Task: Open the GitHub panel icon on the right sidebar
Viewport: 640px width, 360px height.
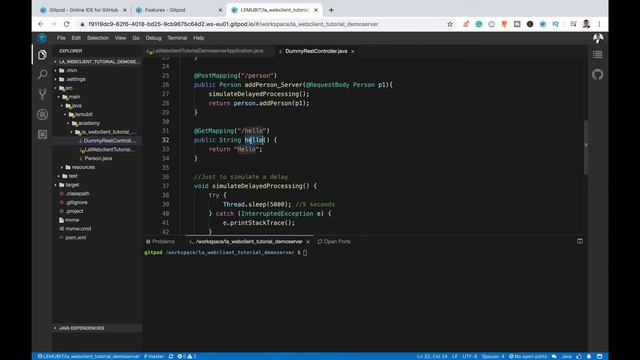Action: (598, 75)
